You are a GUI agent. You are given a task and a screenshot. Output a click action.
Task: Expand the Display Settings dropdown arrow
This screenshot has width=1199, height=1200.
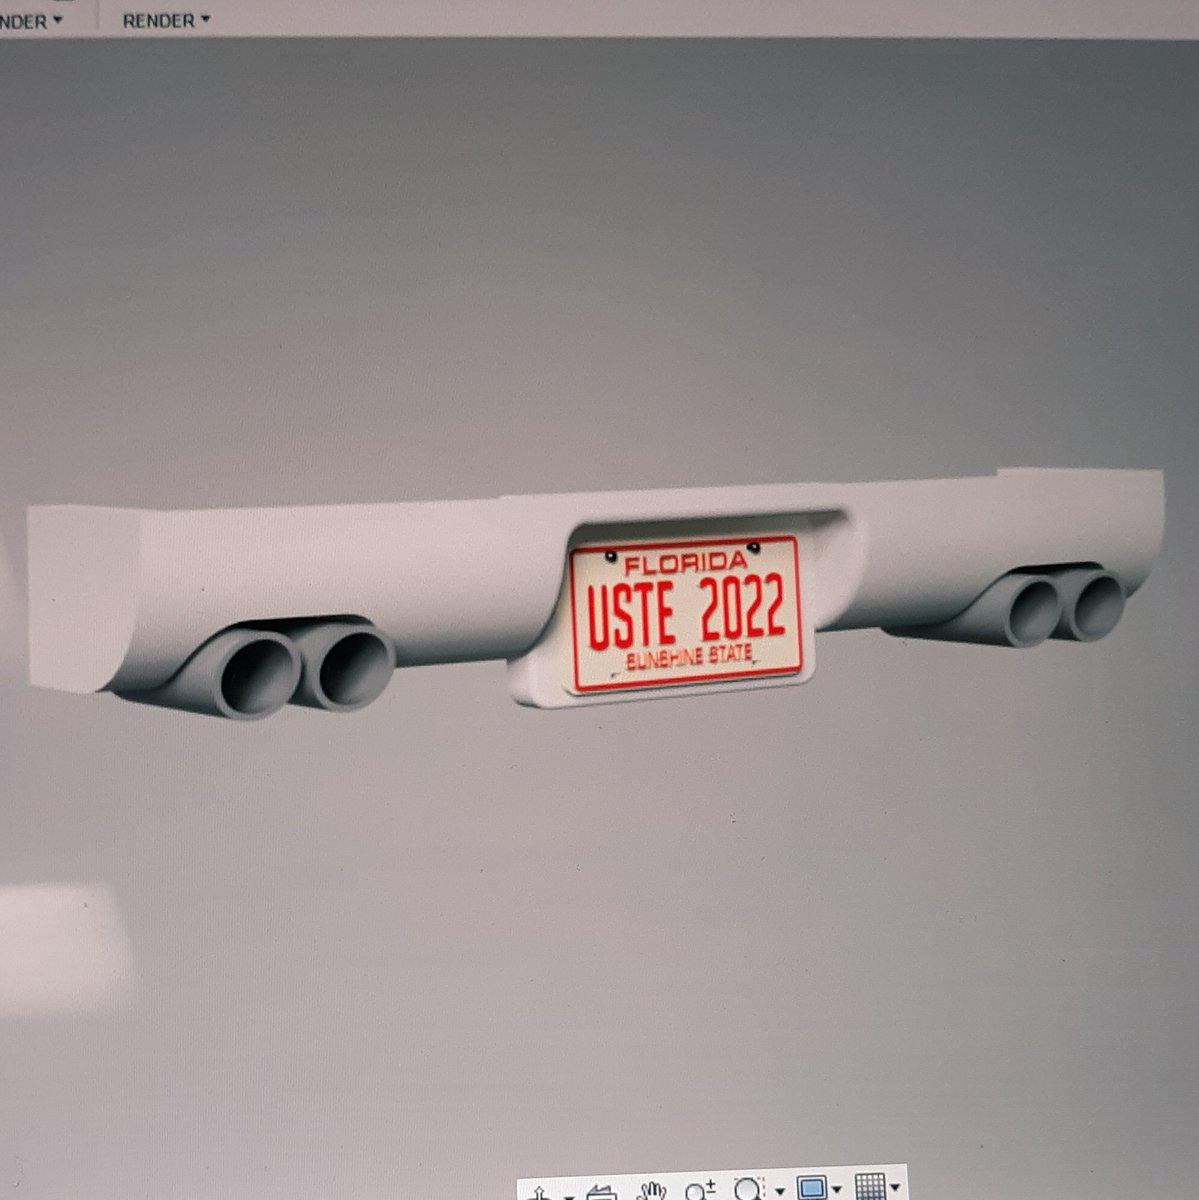pos(837,1190)
